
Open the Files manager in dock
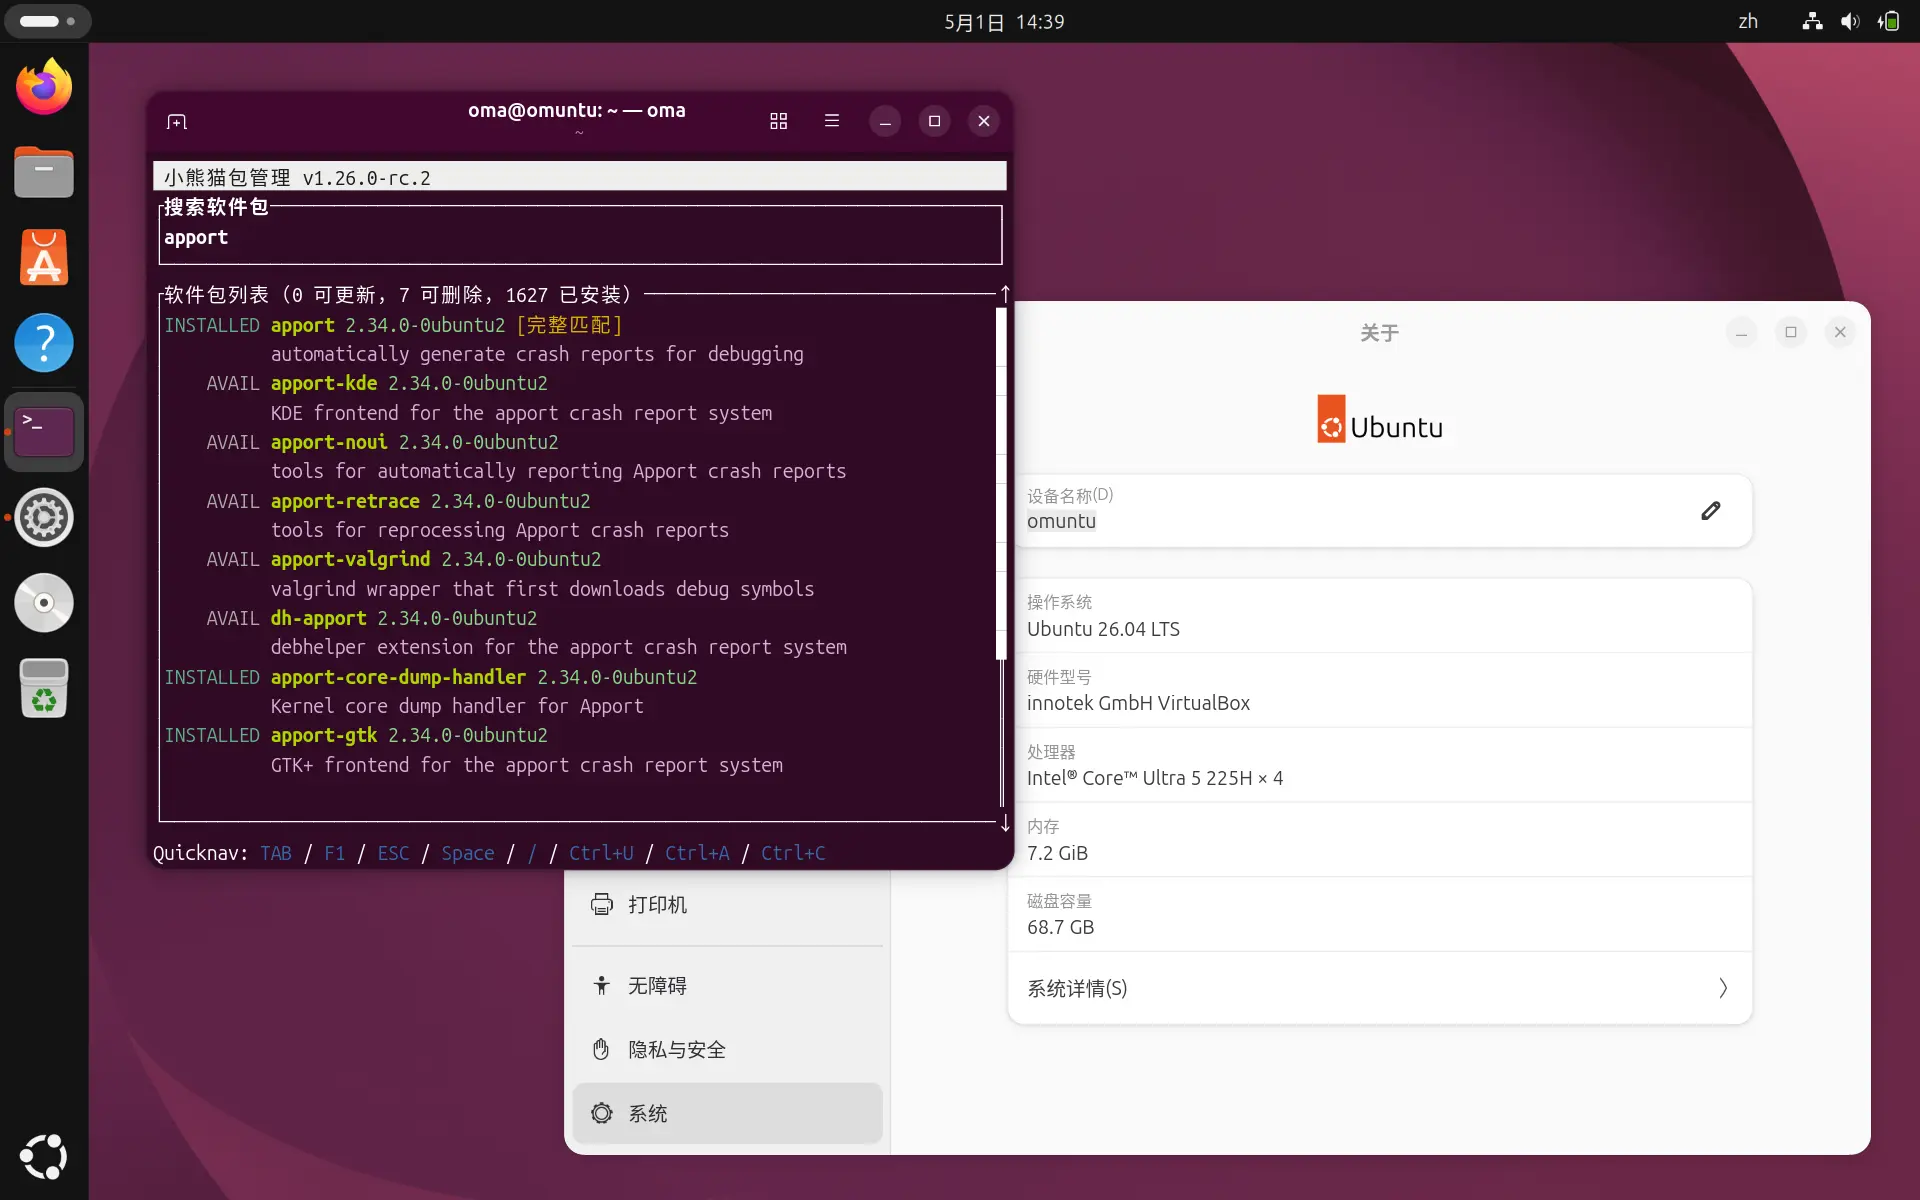click(44, 172)
